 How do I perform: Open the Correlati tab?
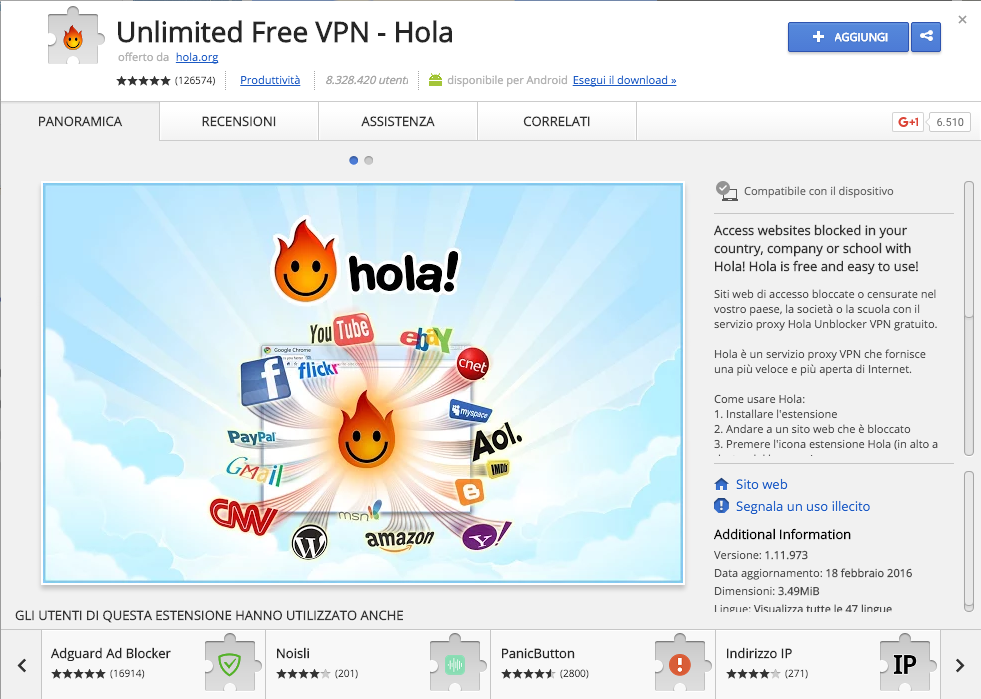coord(556,121)
